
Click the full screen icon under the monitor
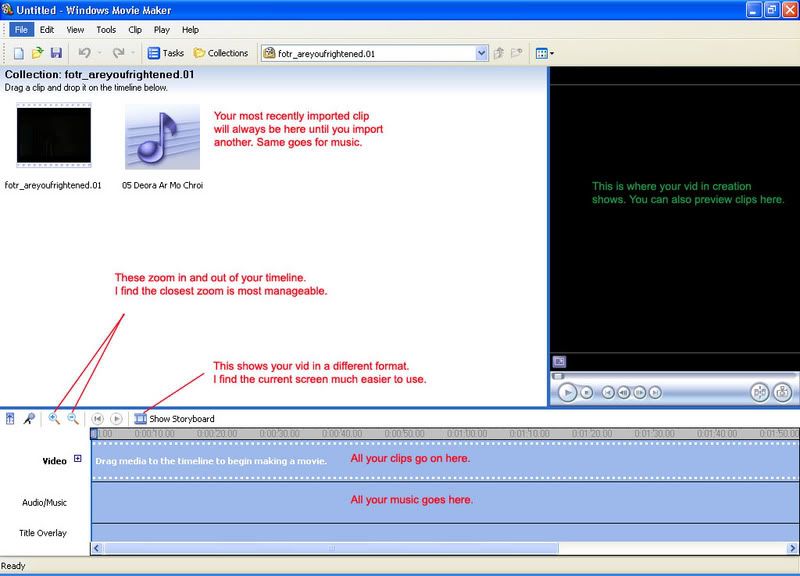click(x=559, y=362)
